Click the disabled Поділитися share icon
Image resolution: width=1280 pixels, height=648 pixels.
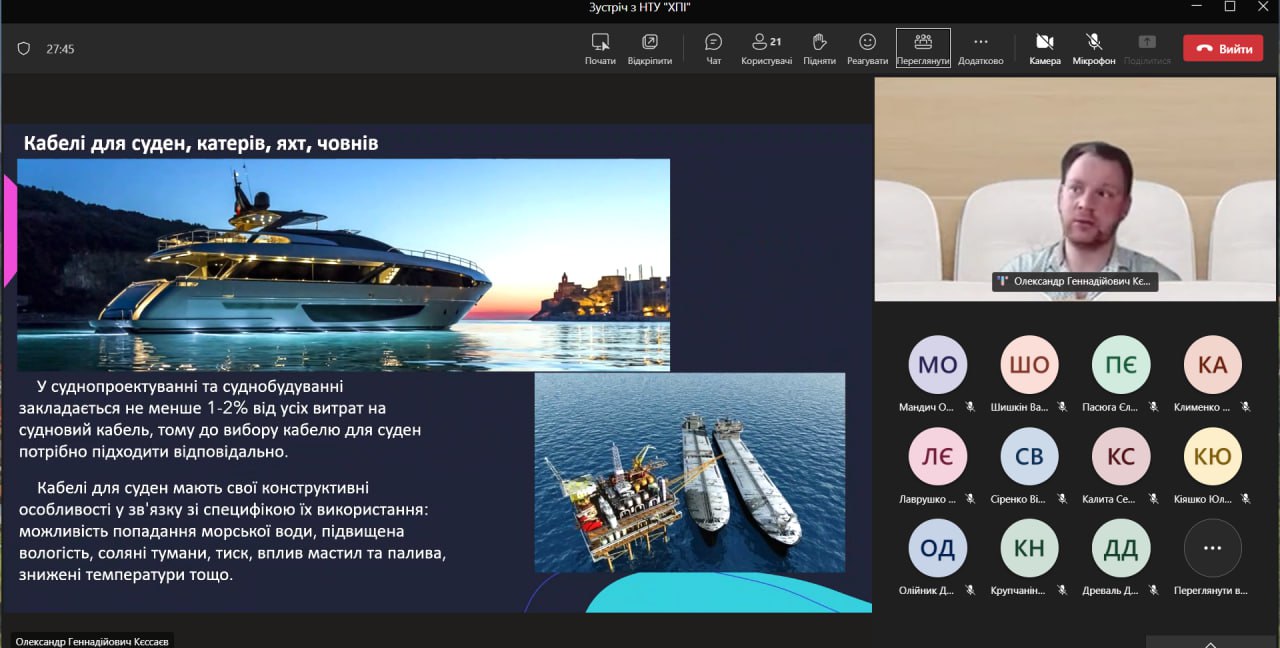[x=1147, y=42]
